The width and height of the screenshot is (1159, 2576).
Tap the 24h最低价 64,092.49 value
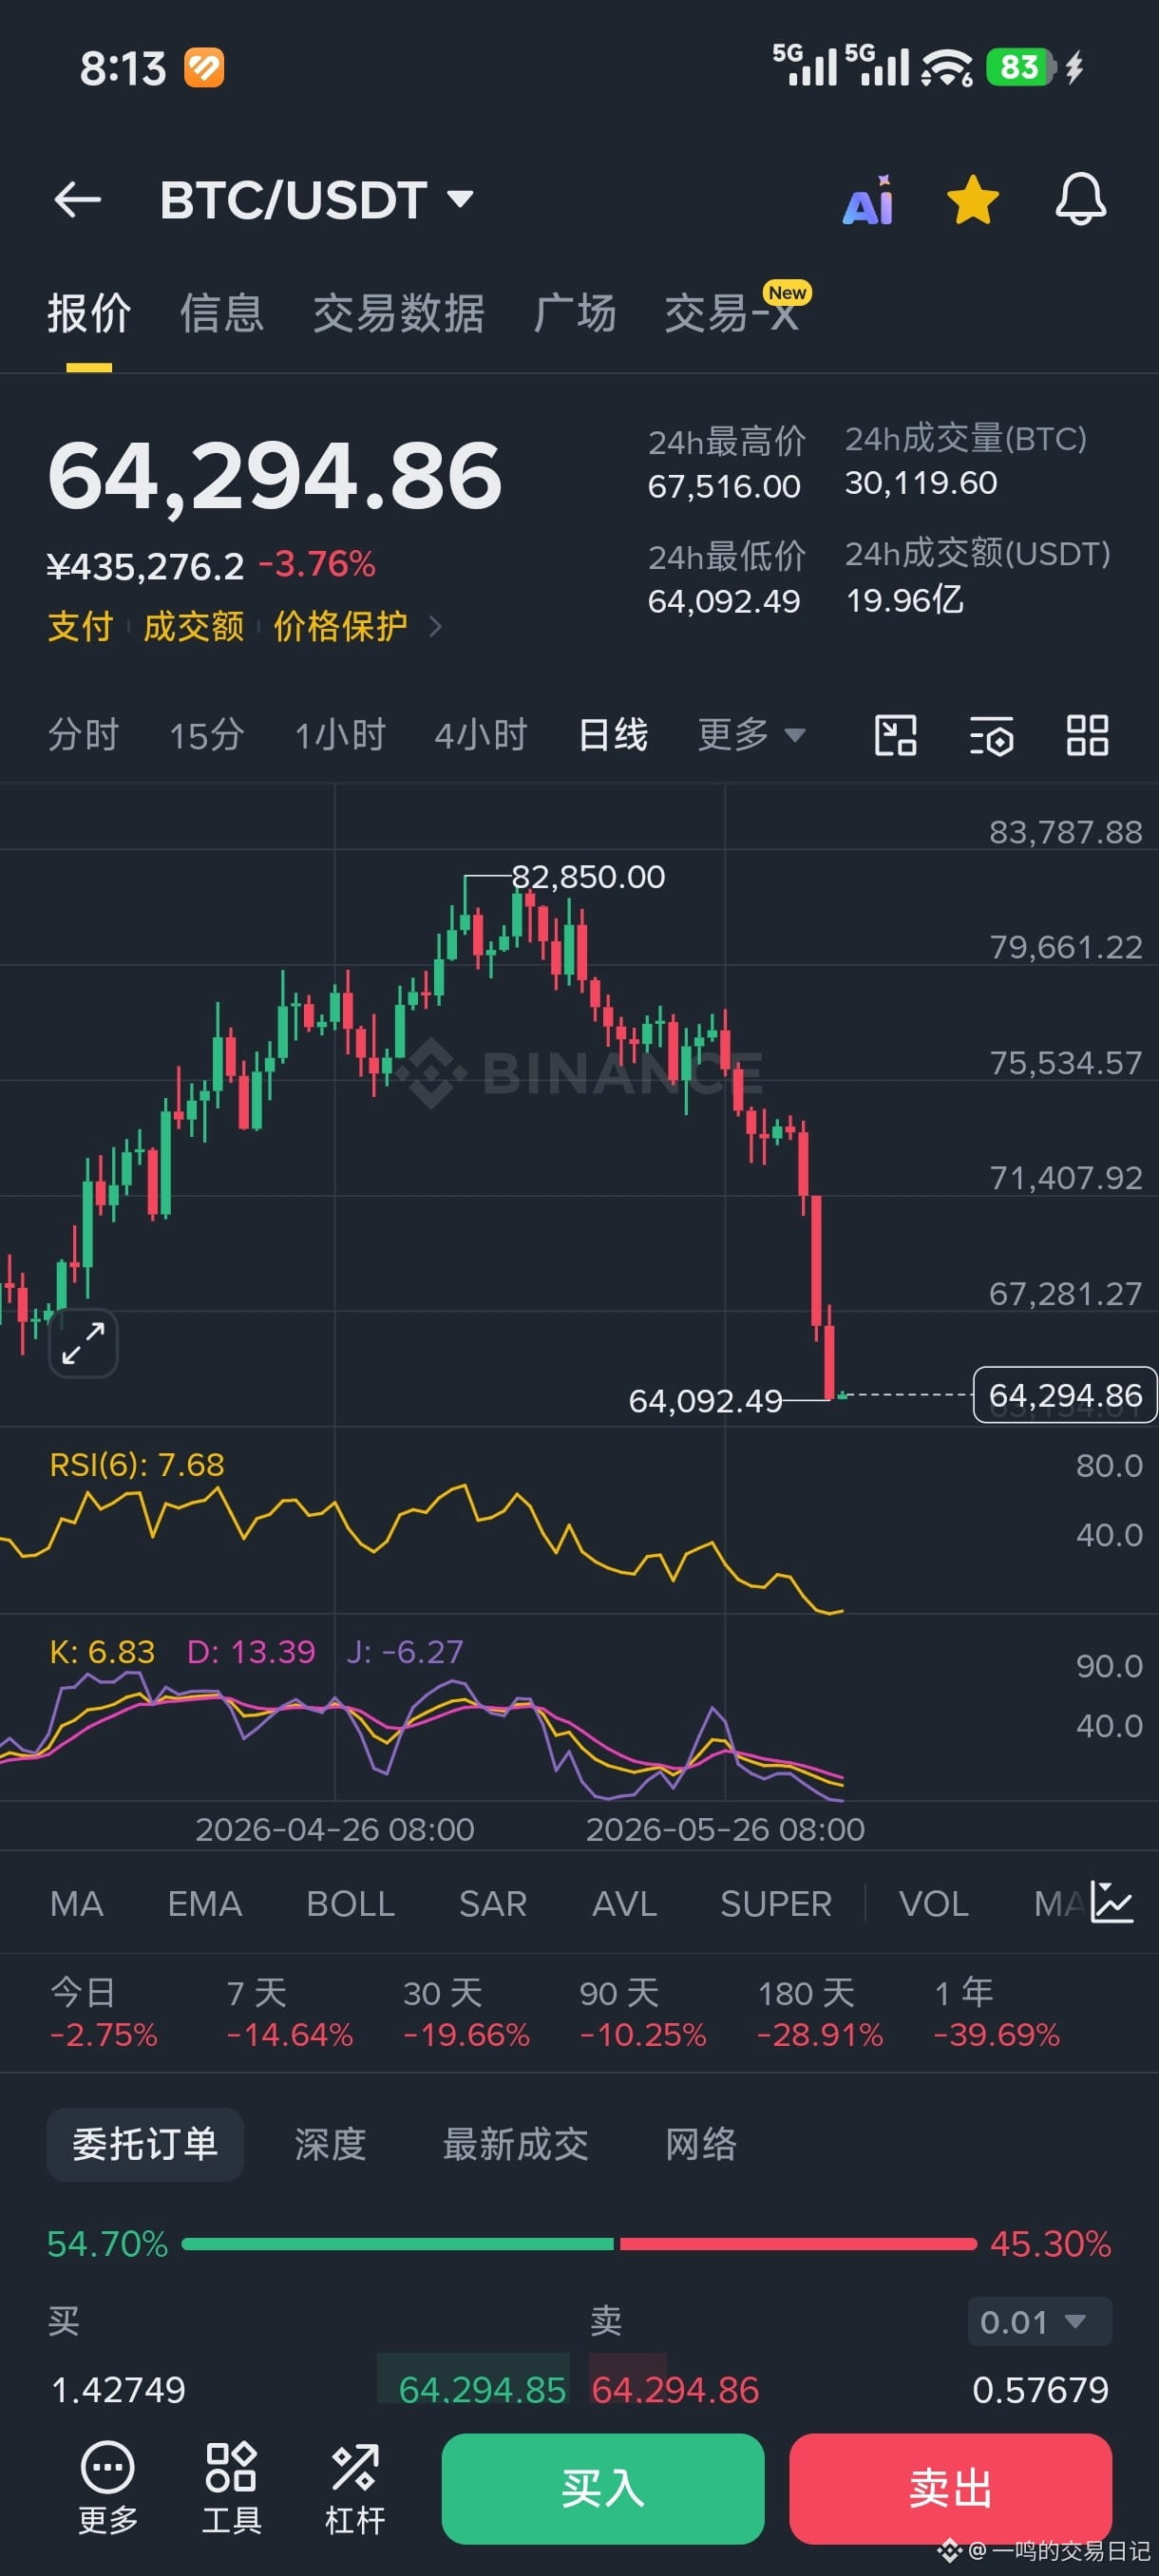point(724,601)
